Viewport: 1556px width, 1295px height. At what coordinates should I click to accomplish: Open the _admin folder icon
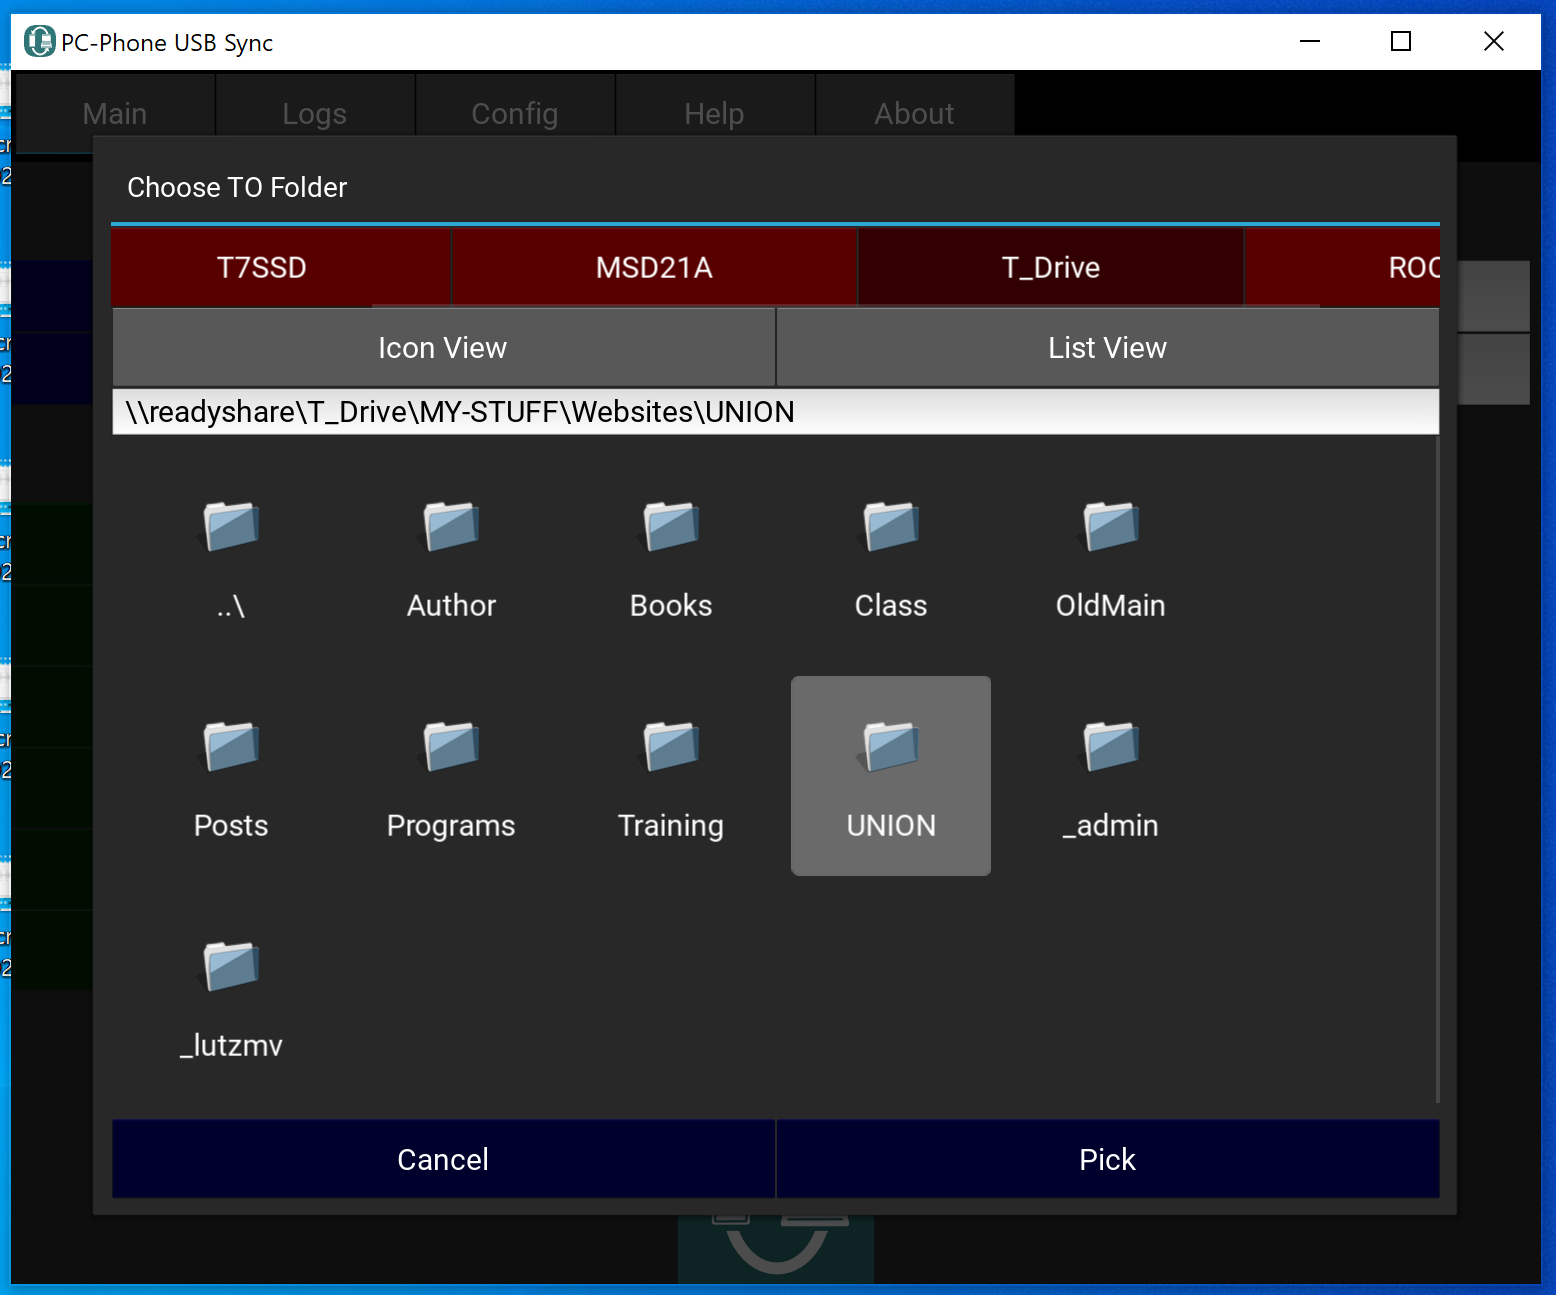pos(1111,746)
